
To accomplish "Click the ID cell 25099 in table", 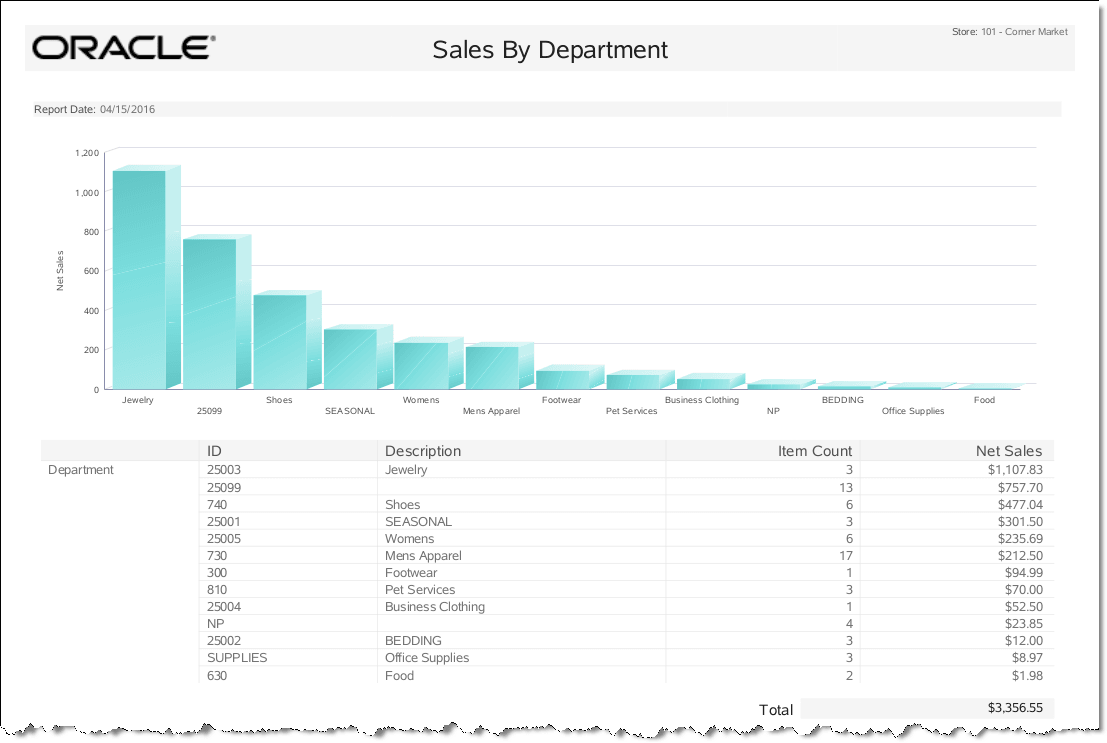I will coord(224,487).
